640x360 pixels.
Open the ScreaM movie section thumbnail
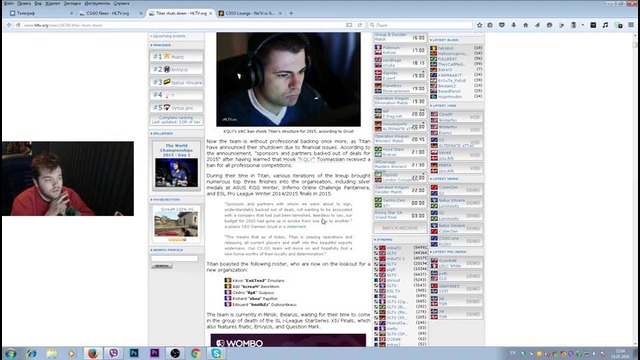tap(176, 224)
